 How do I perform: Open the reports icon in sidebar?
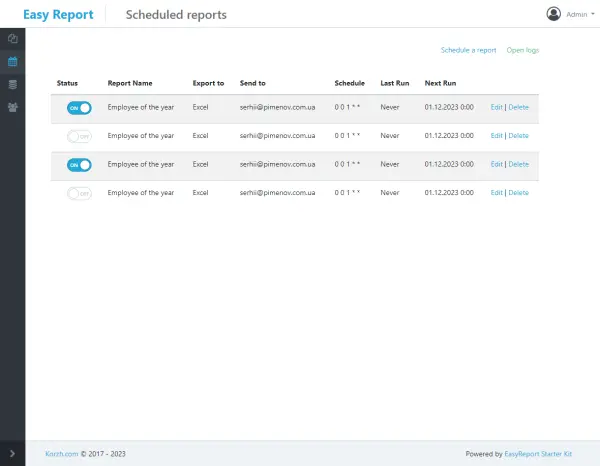coord(12,39)
